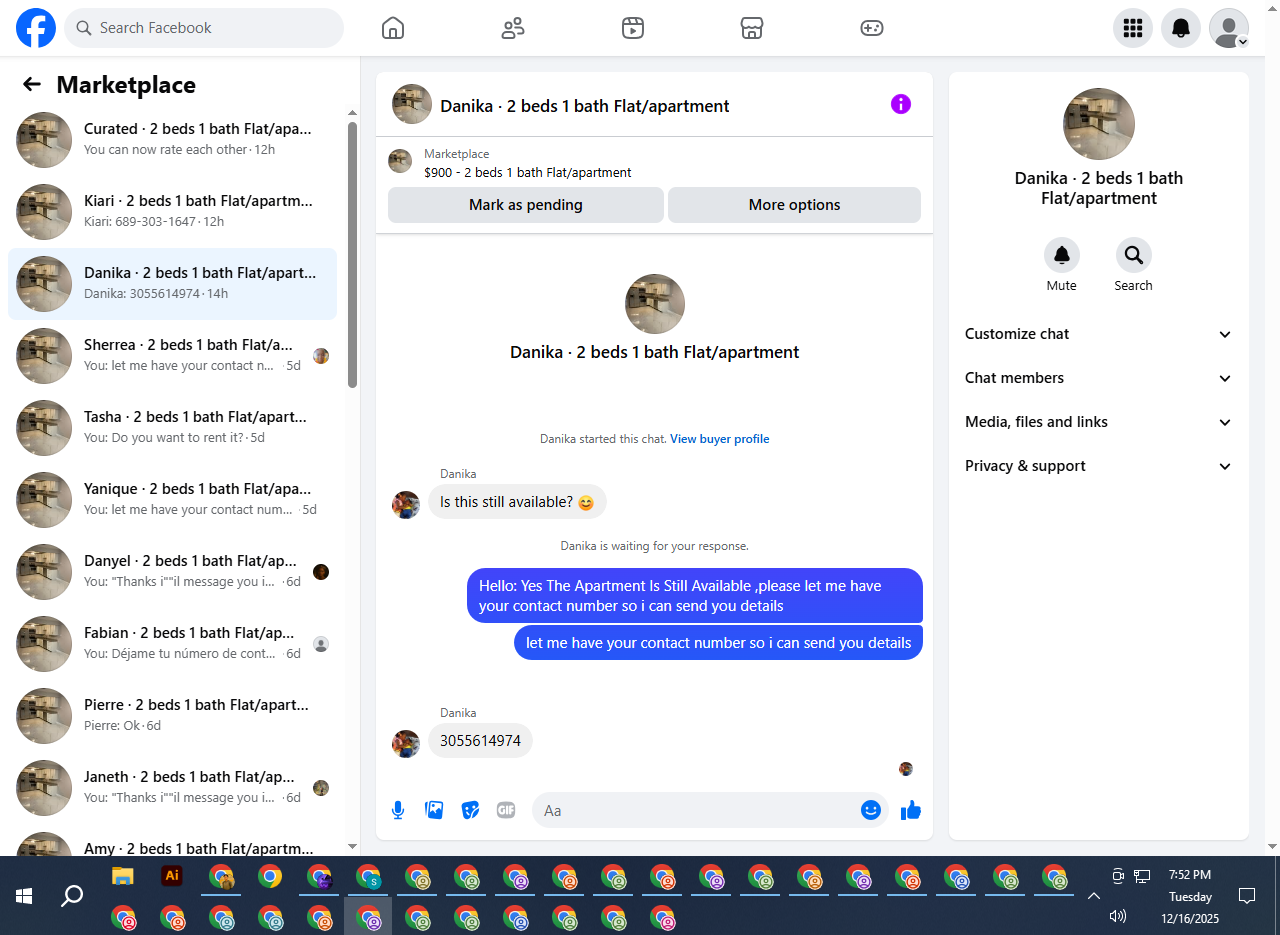Click the "Hello: Yes The Apartment Is Still Available" message
The height and width of the screenshot is (935, 1280).
tap(695, 596)
